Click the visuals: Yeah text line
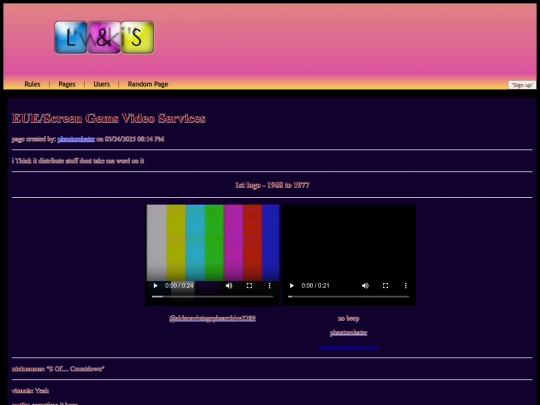This screenshot has height=405, width=540. coord(30,391)
